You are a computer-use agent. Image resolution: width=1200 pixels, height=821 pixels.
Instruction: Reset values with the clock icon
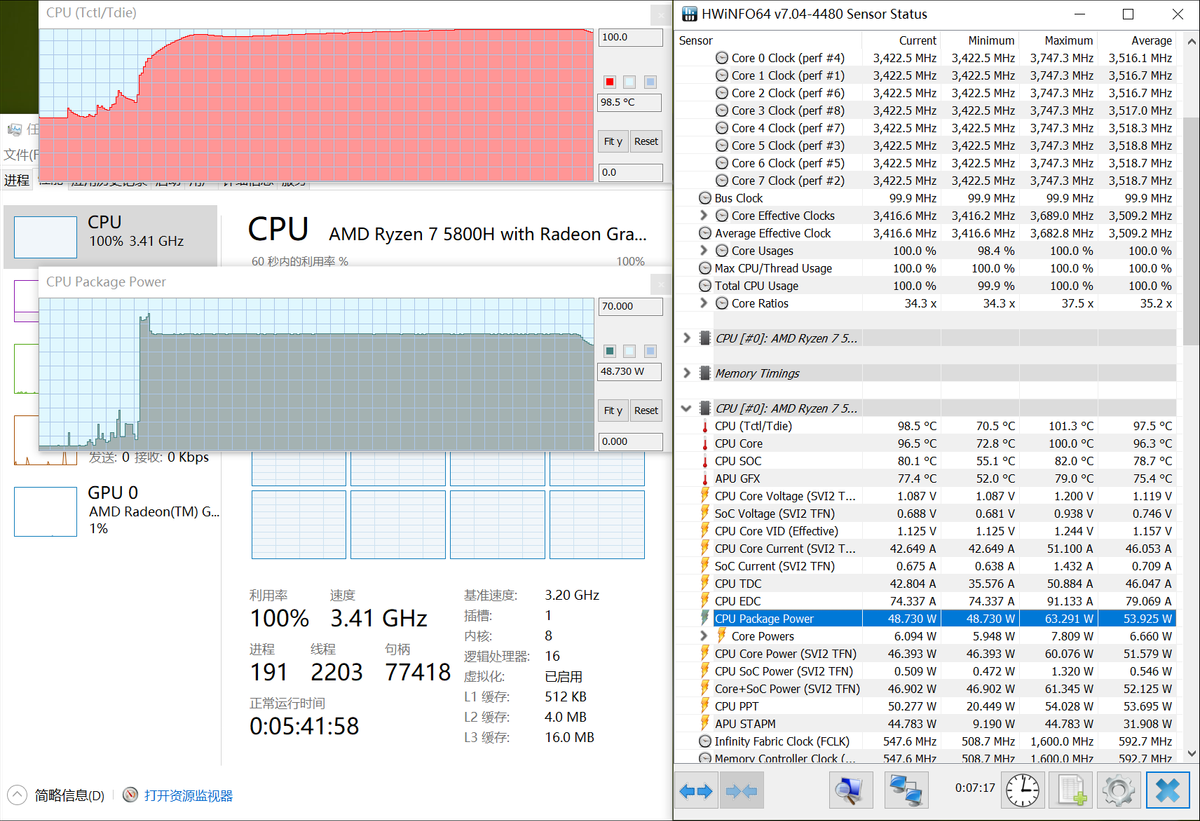[x=1022, y=790]
